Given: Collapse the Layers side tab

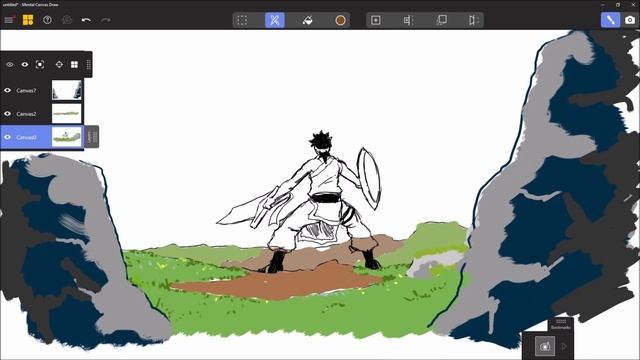Looking at the screenshot, I should (x=92, y=137).
